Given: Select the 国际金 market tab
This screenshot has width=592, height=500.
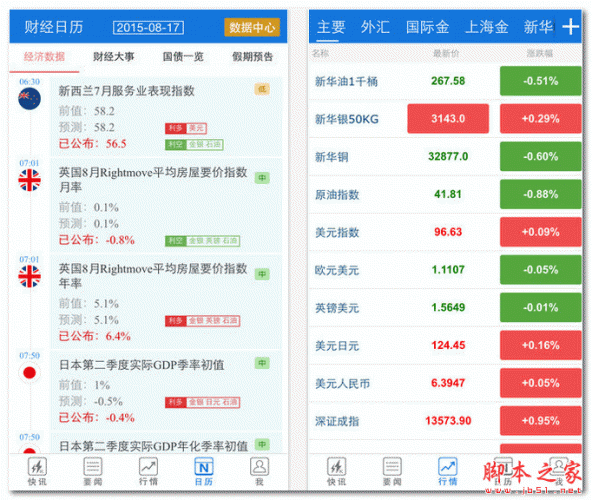Looking at the screenshot, I should coord(427,27).
